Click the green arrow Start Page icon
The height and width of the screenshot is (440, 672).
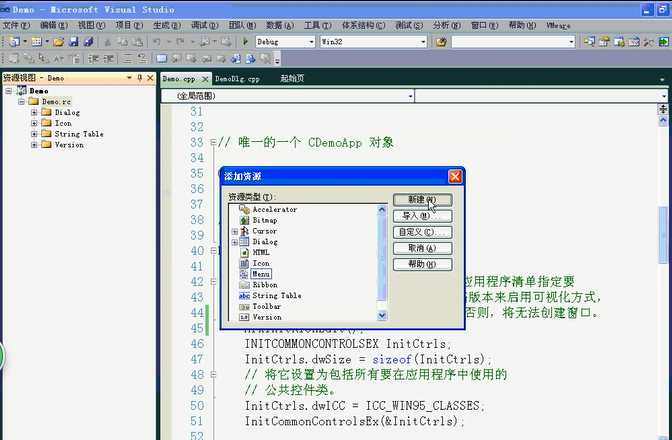click(x=663, y=42)
